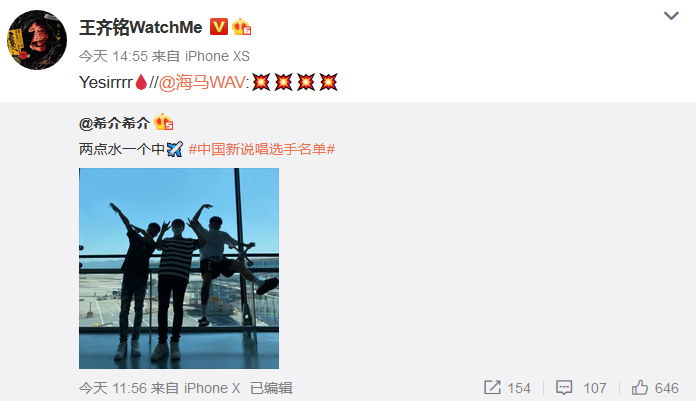
Task: Click the 已编辑 edited label
Action: coord(271,388)
